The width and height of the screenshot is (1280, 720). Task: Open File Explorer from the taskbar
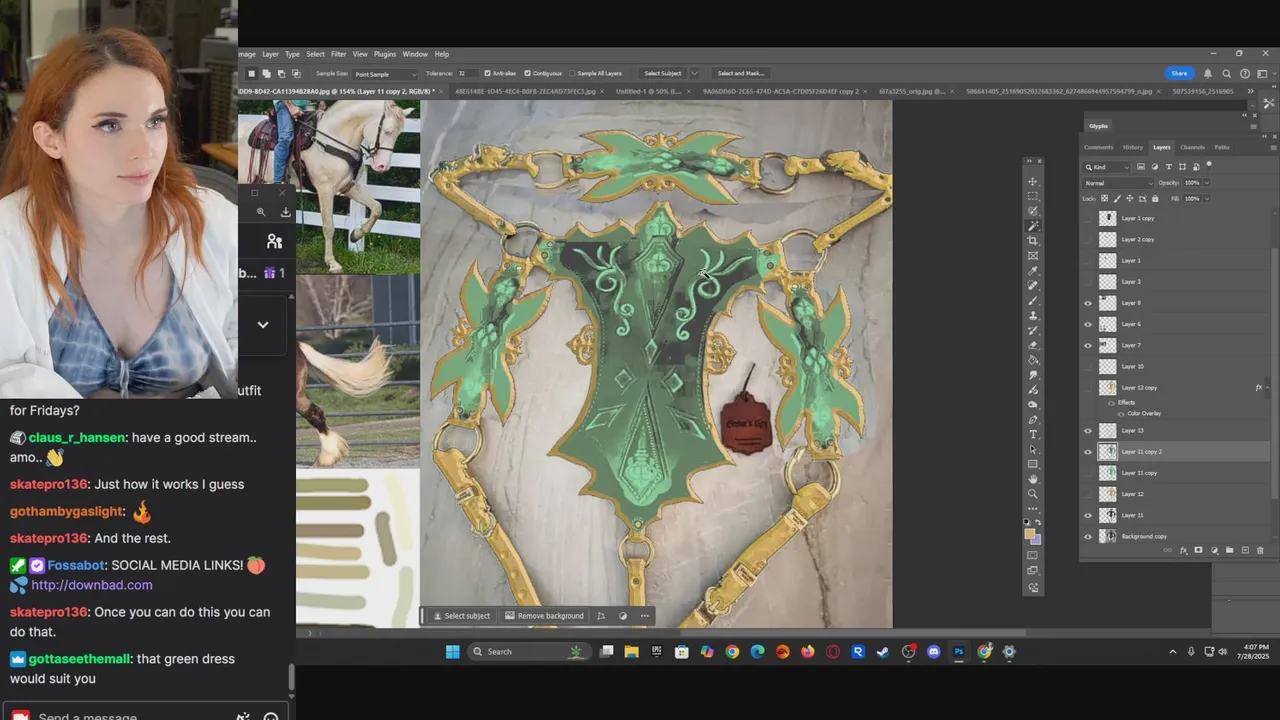tap(631, 652)
